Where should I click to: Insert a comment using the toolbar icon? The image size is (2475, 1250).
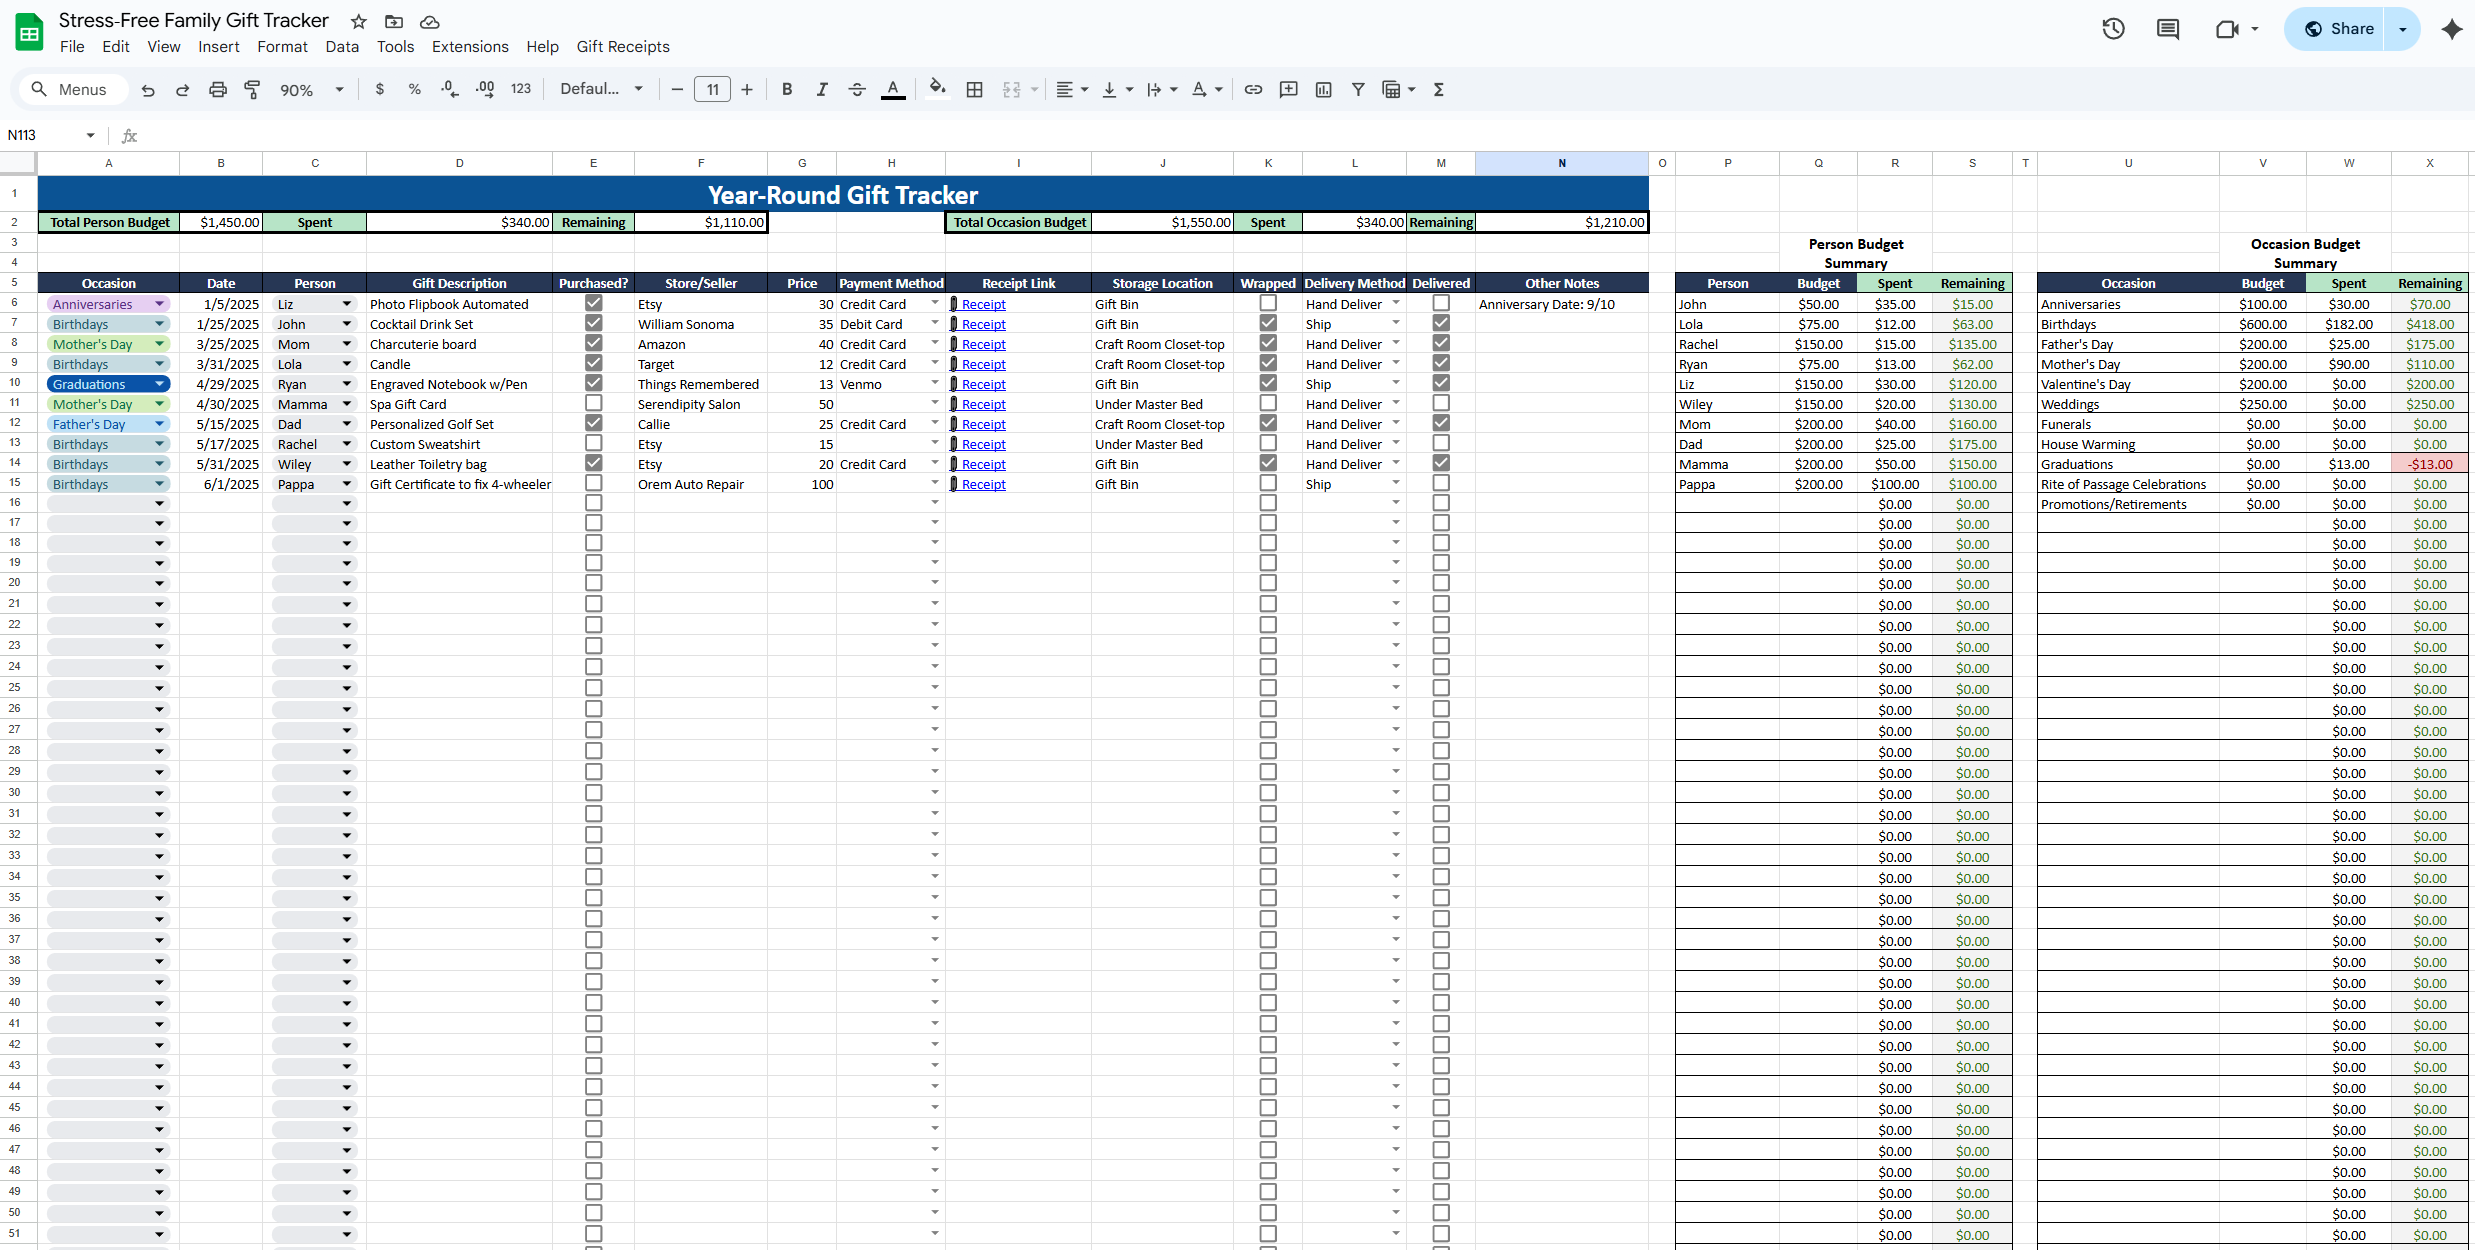(1289, 89)
